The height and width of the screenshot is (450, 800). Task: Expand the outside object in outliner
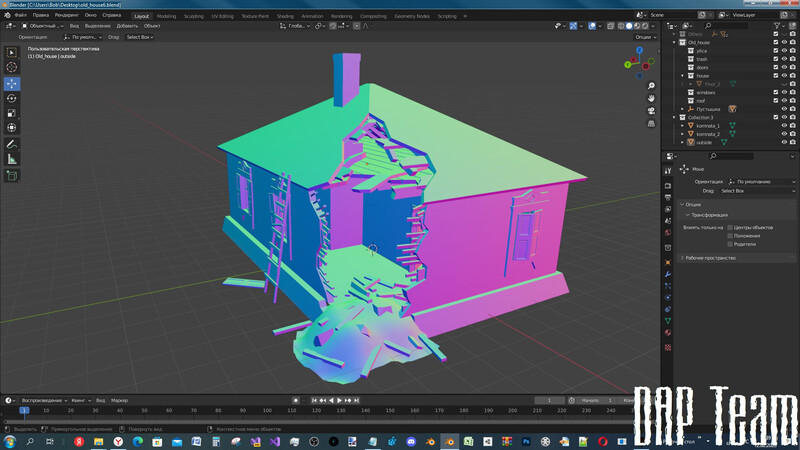(683, 142)
